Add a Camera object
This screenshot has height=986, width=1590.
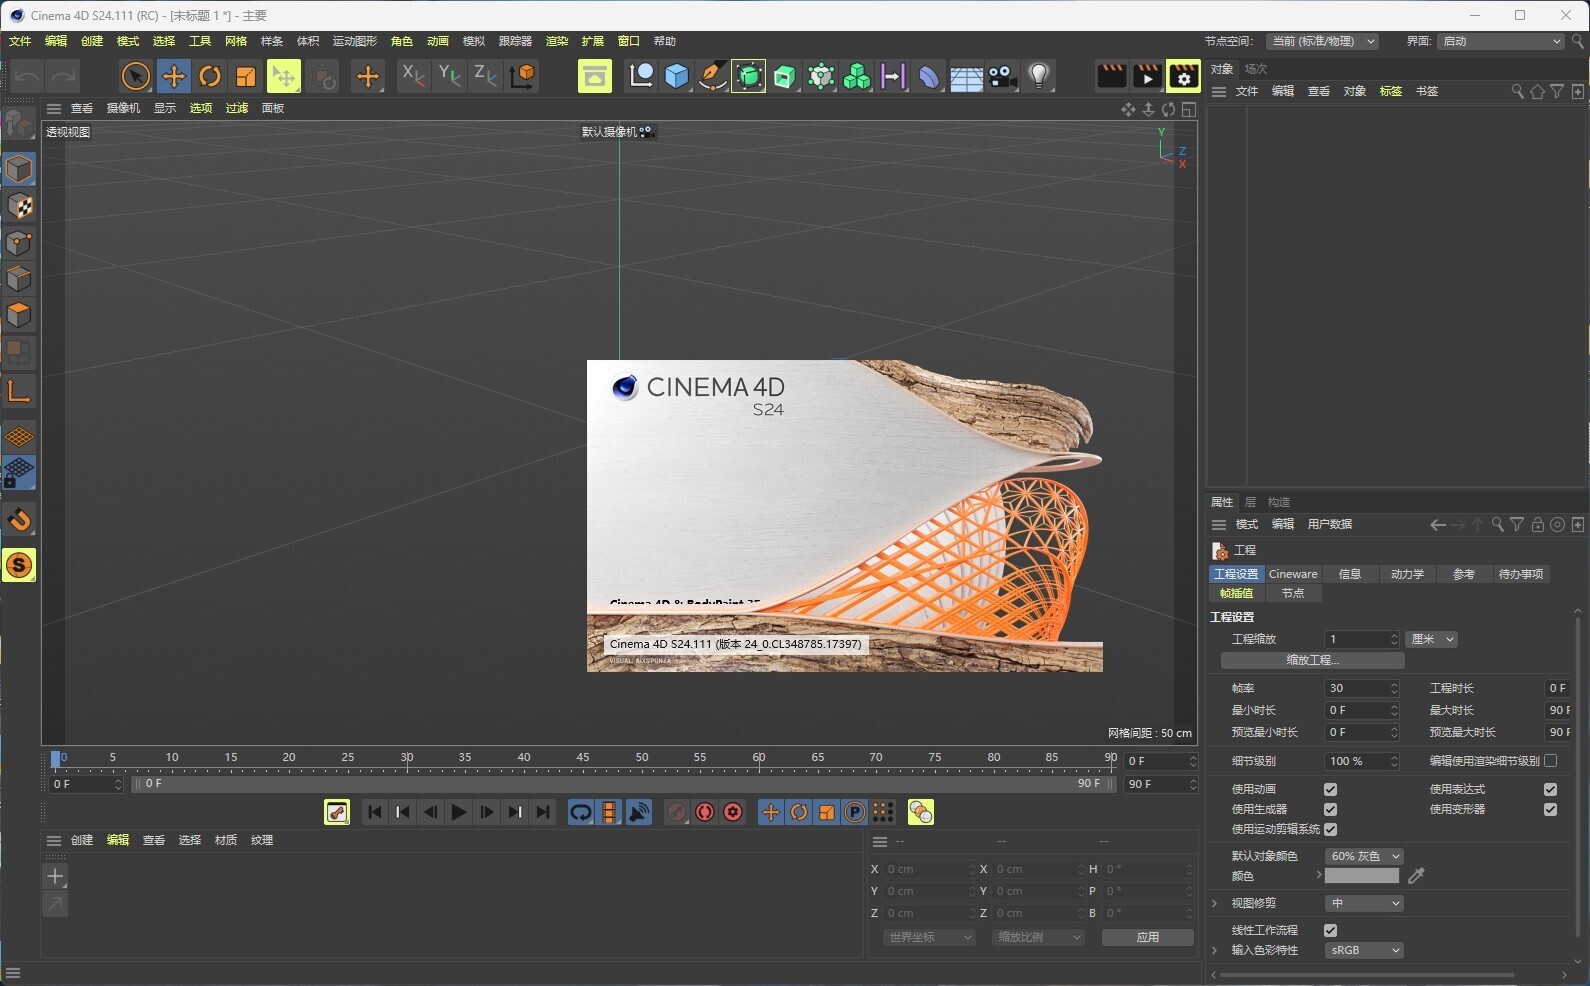[1002, 76]
